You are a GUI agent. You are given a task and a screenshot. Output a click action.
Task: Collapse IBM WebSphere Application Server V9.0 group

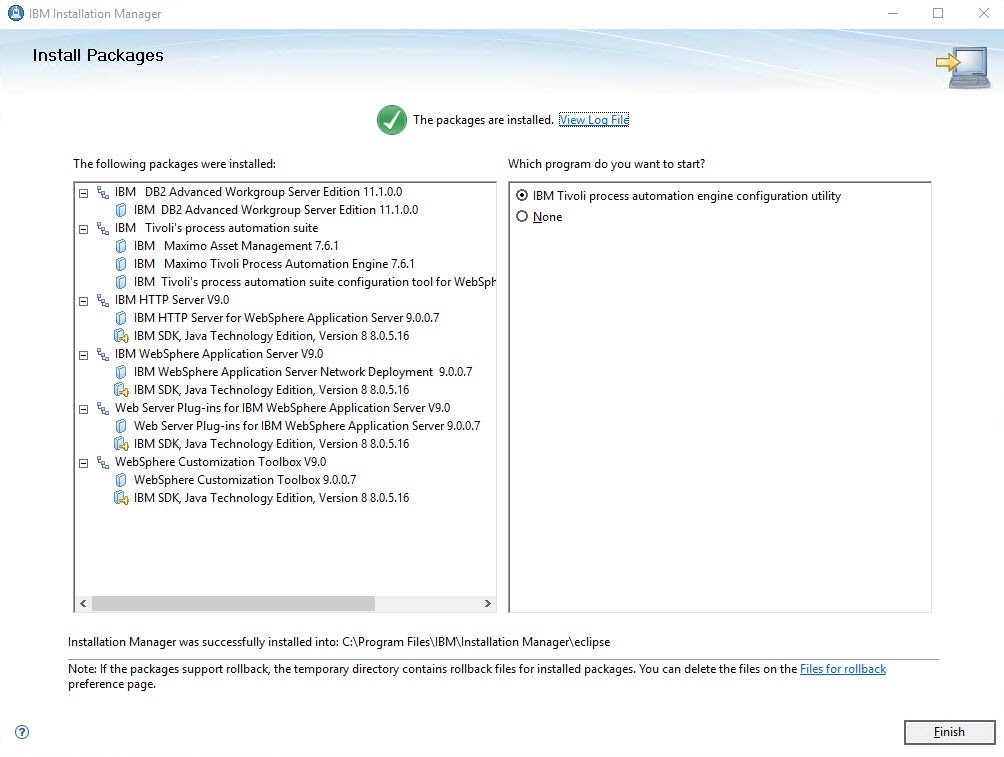83,355
